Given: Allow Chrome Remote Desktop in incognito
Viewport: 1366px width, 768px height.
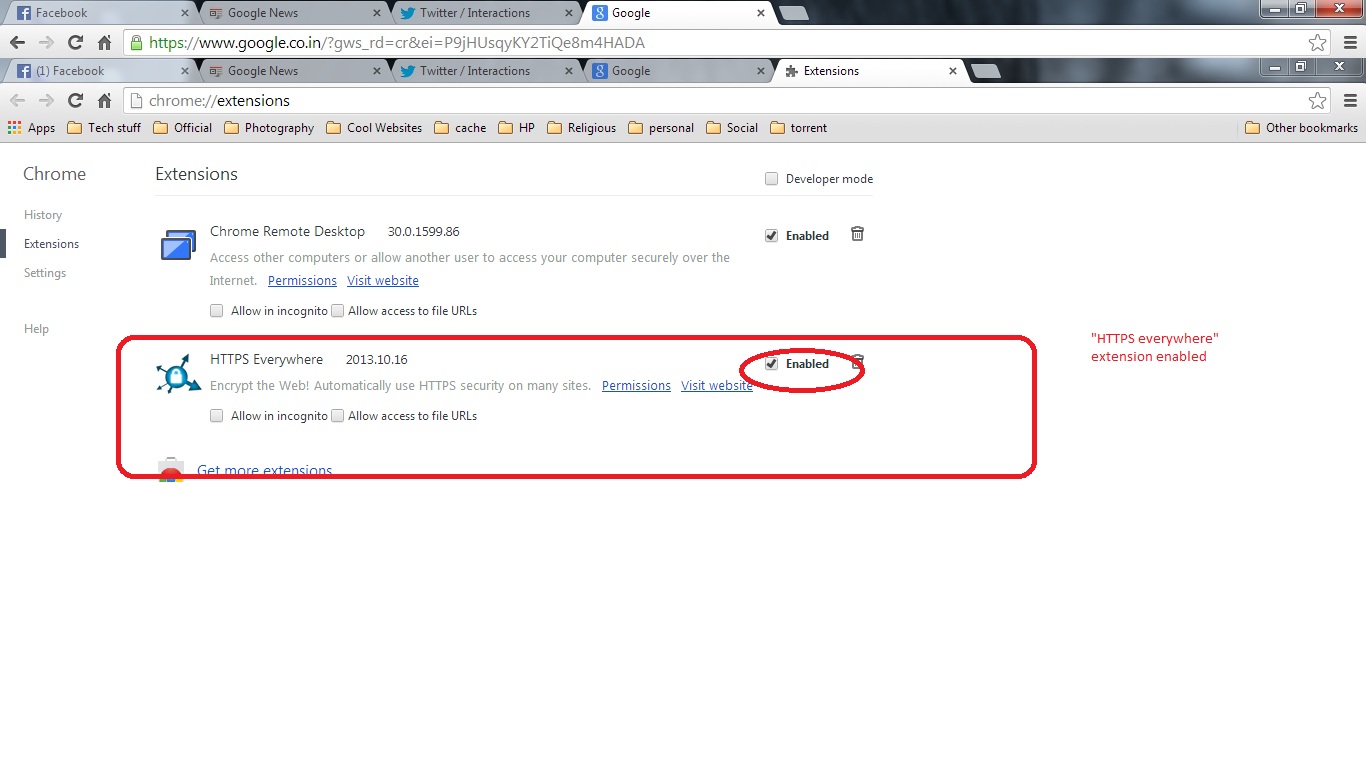Looking at the screenshot, I should pos(216,311).
